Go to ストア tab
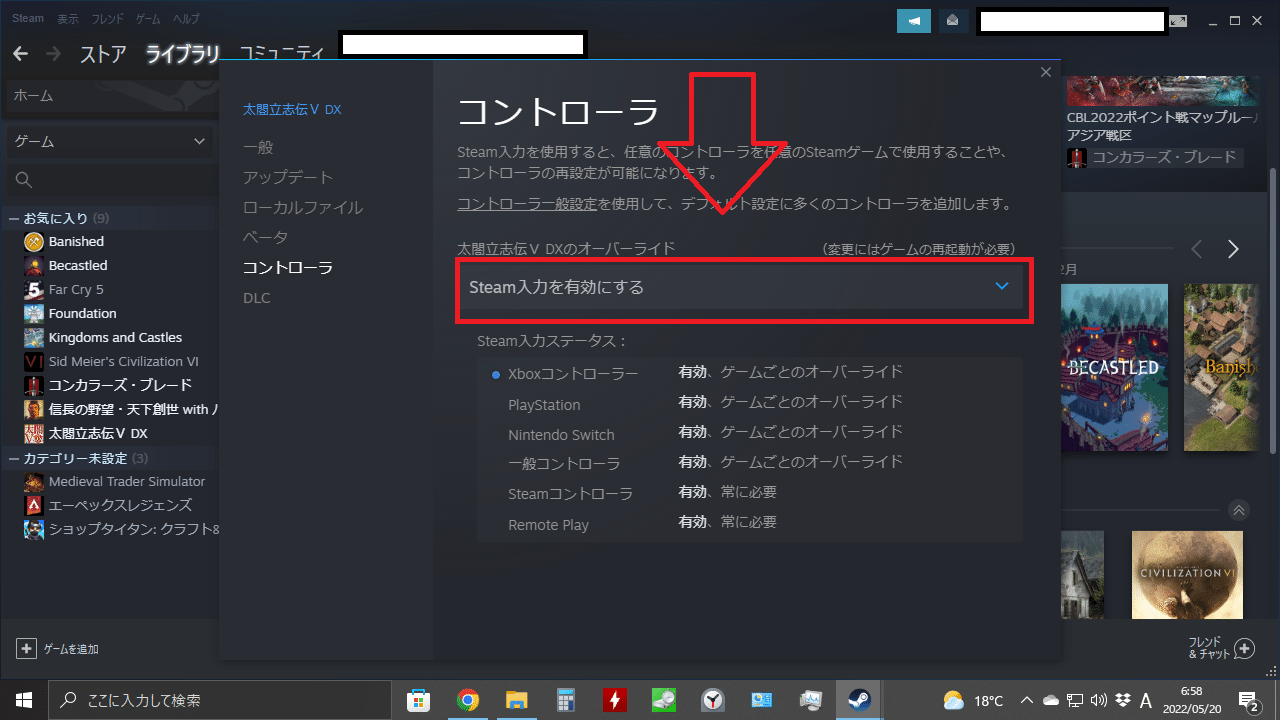The height and width of the screenshot is (720, 1280). pos(103,54)
